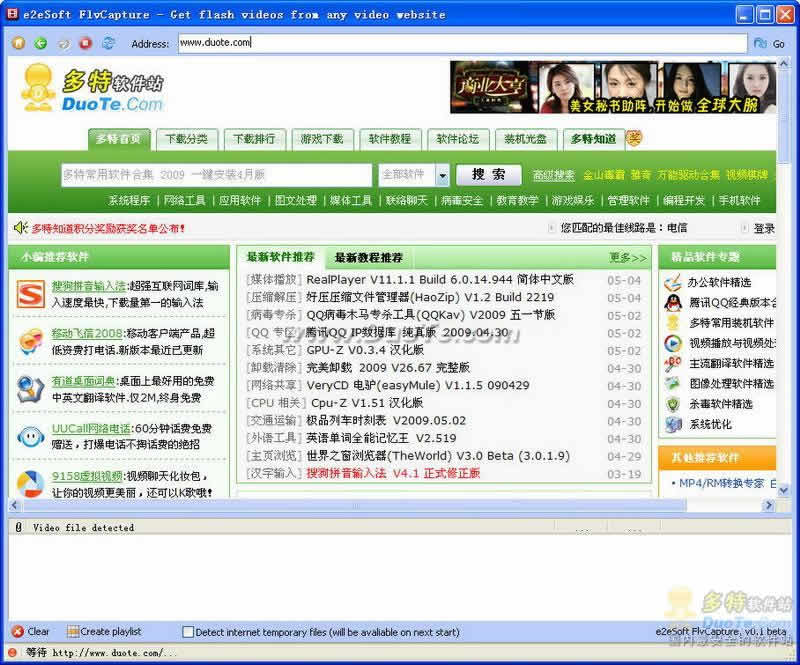Click the 杀毒软件精选 shield icon
800x665 pixels.
(673, 404)
